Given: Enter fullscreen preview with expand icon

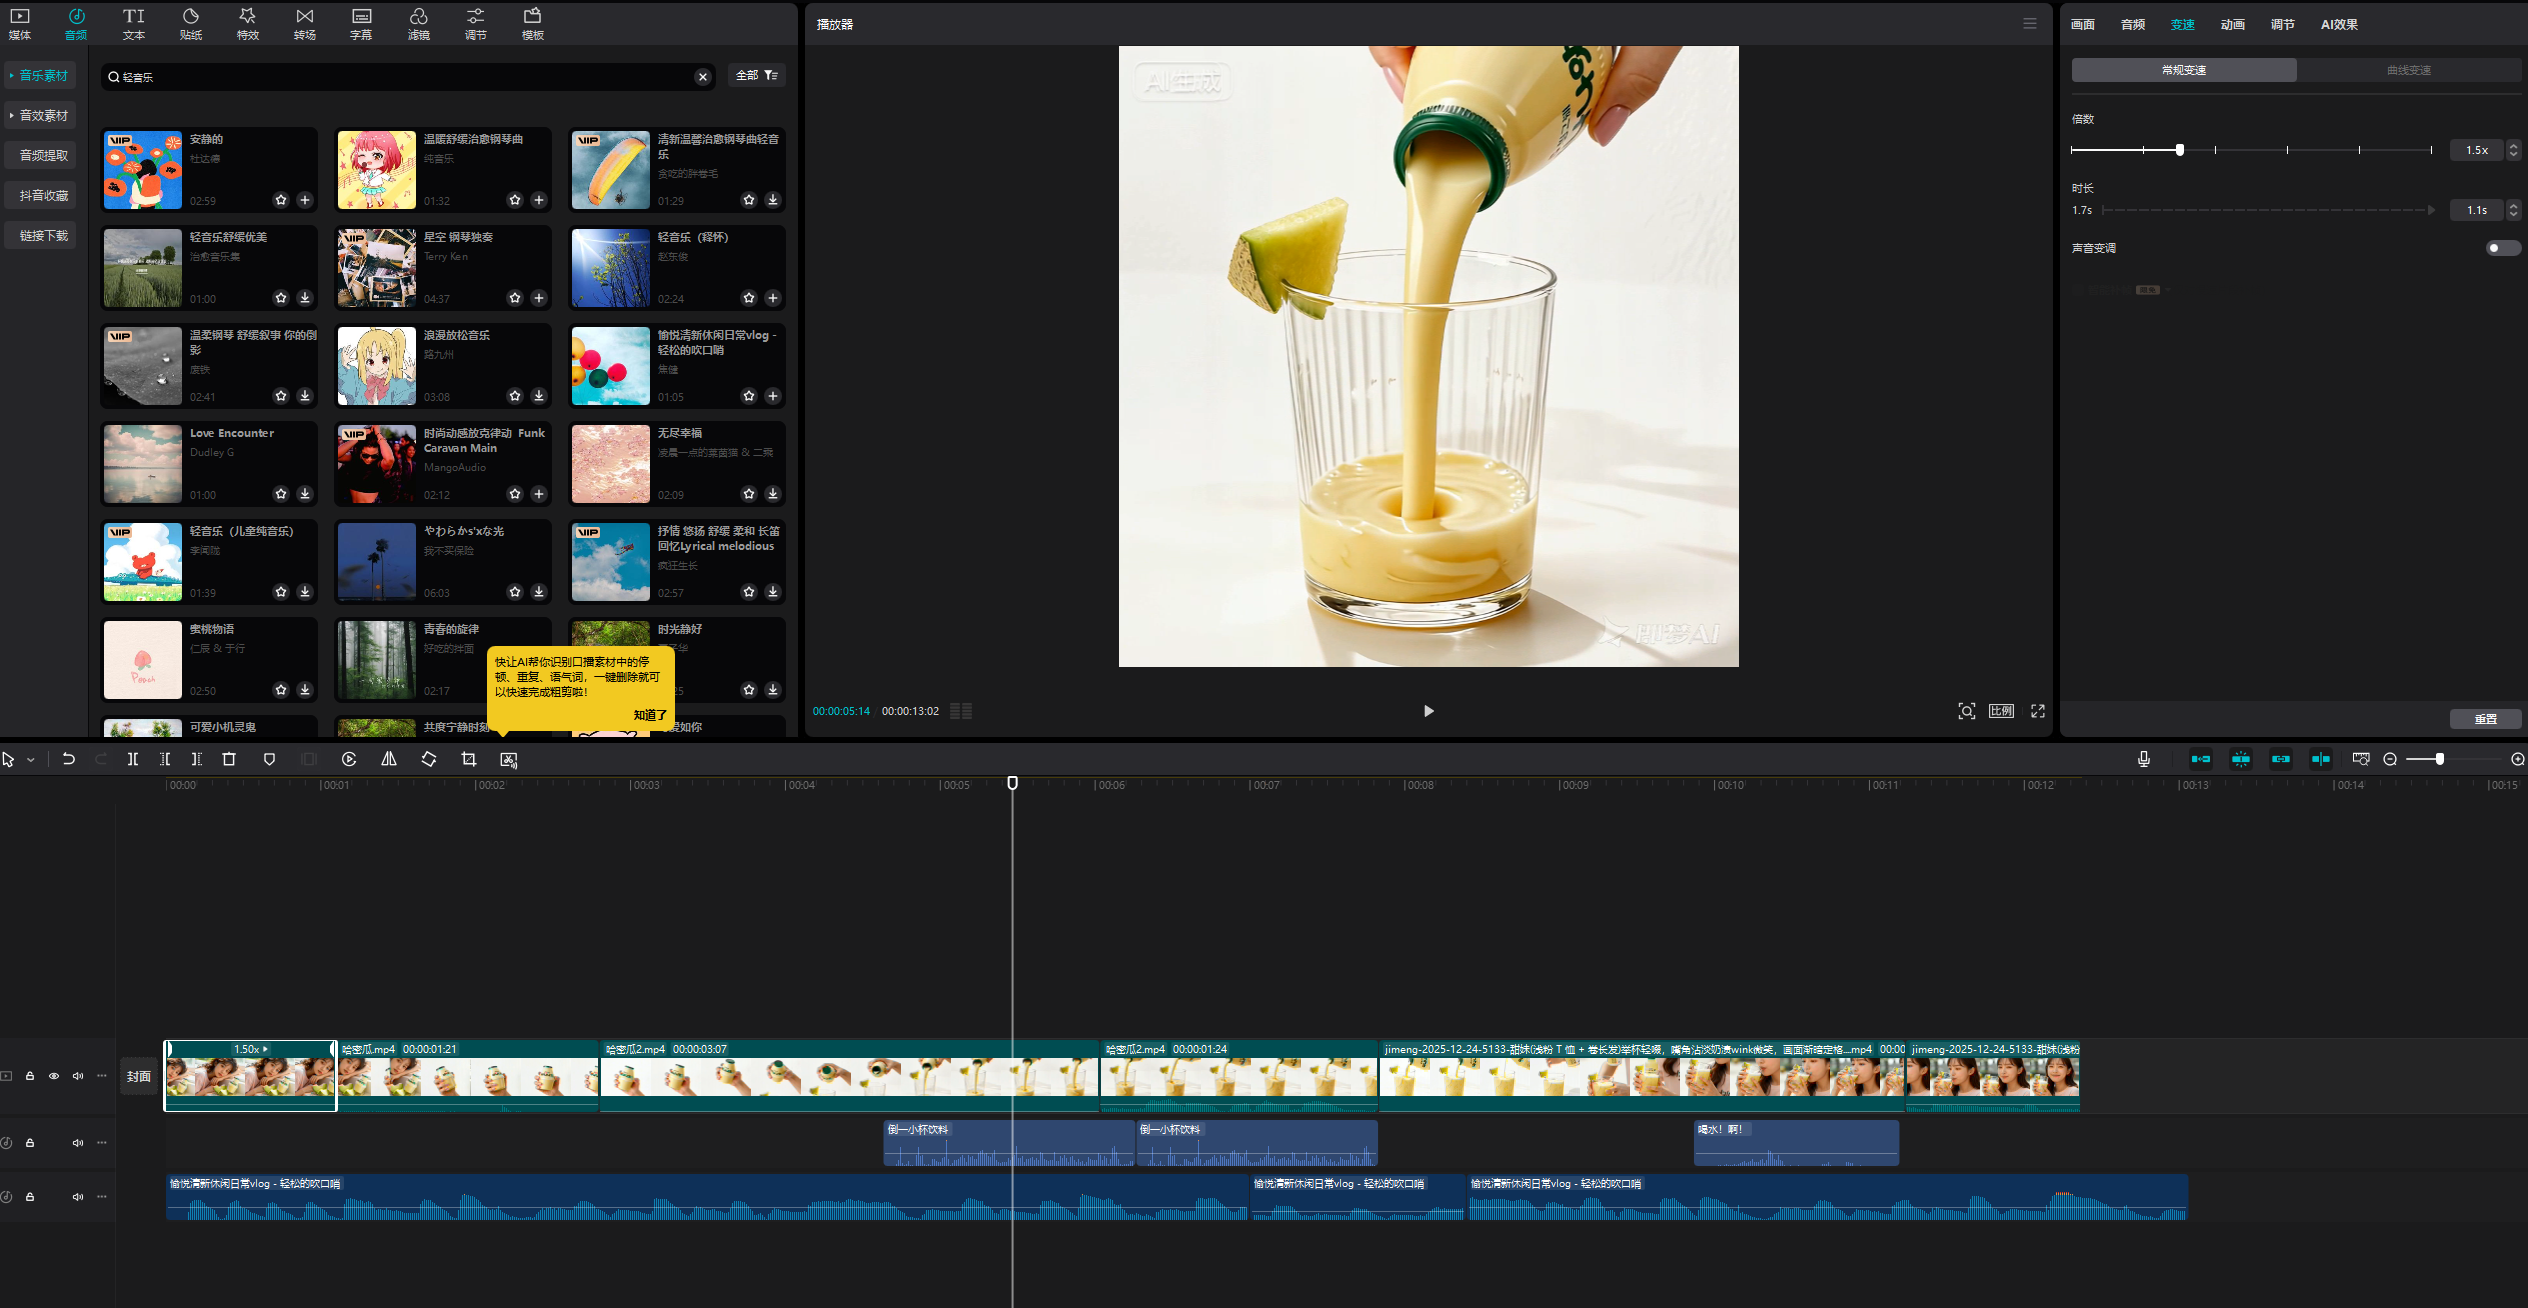Looking at the screenshot, I should (2037, 711).
